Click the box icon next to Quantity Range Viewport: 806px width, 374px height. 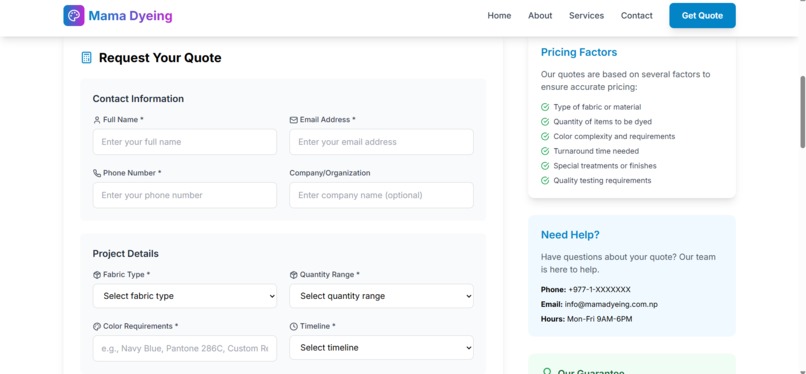(x=294, y=275)
